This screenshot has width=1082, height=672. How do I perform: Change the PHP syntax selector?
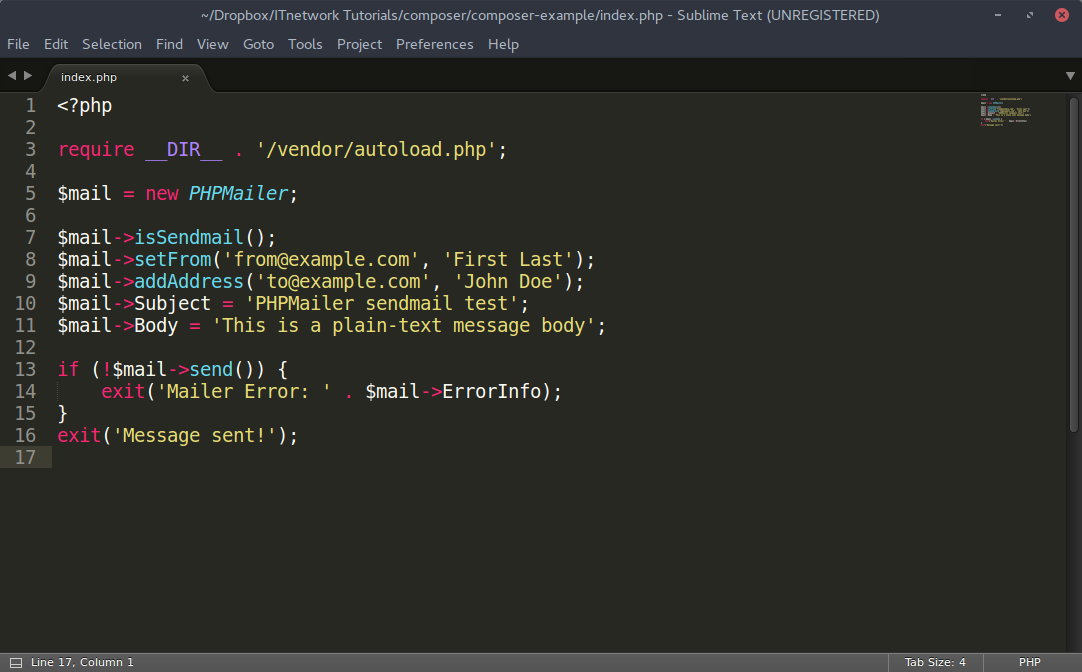click(x=1030, y=662)
